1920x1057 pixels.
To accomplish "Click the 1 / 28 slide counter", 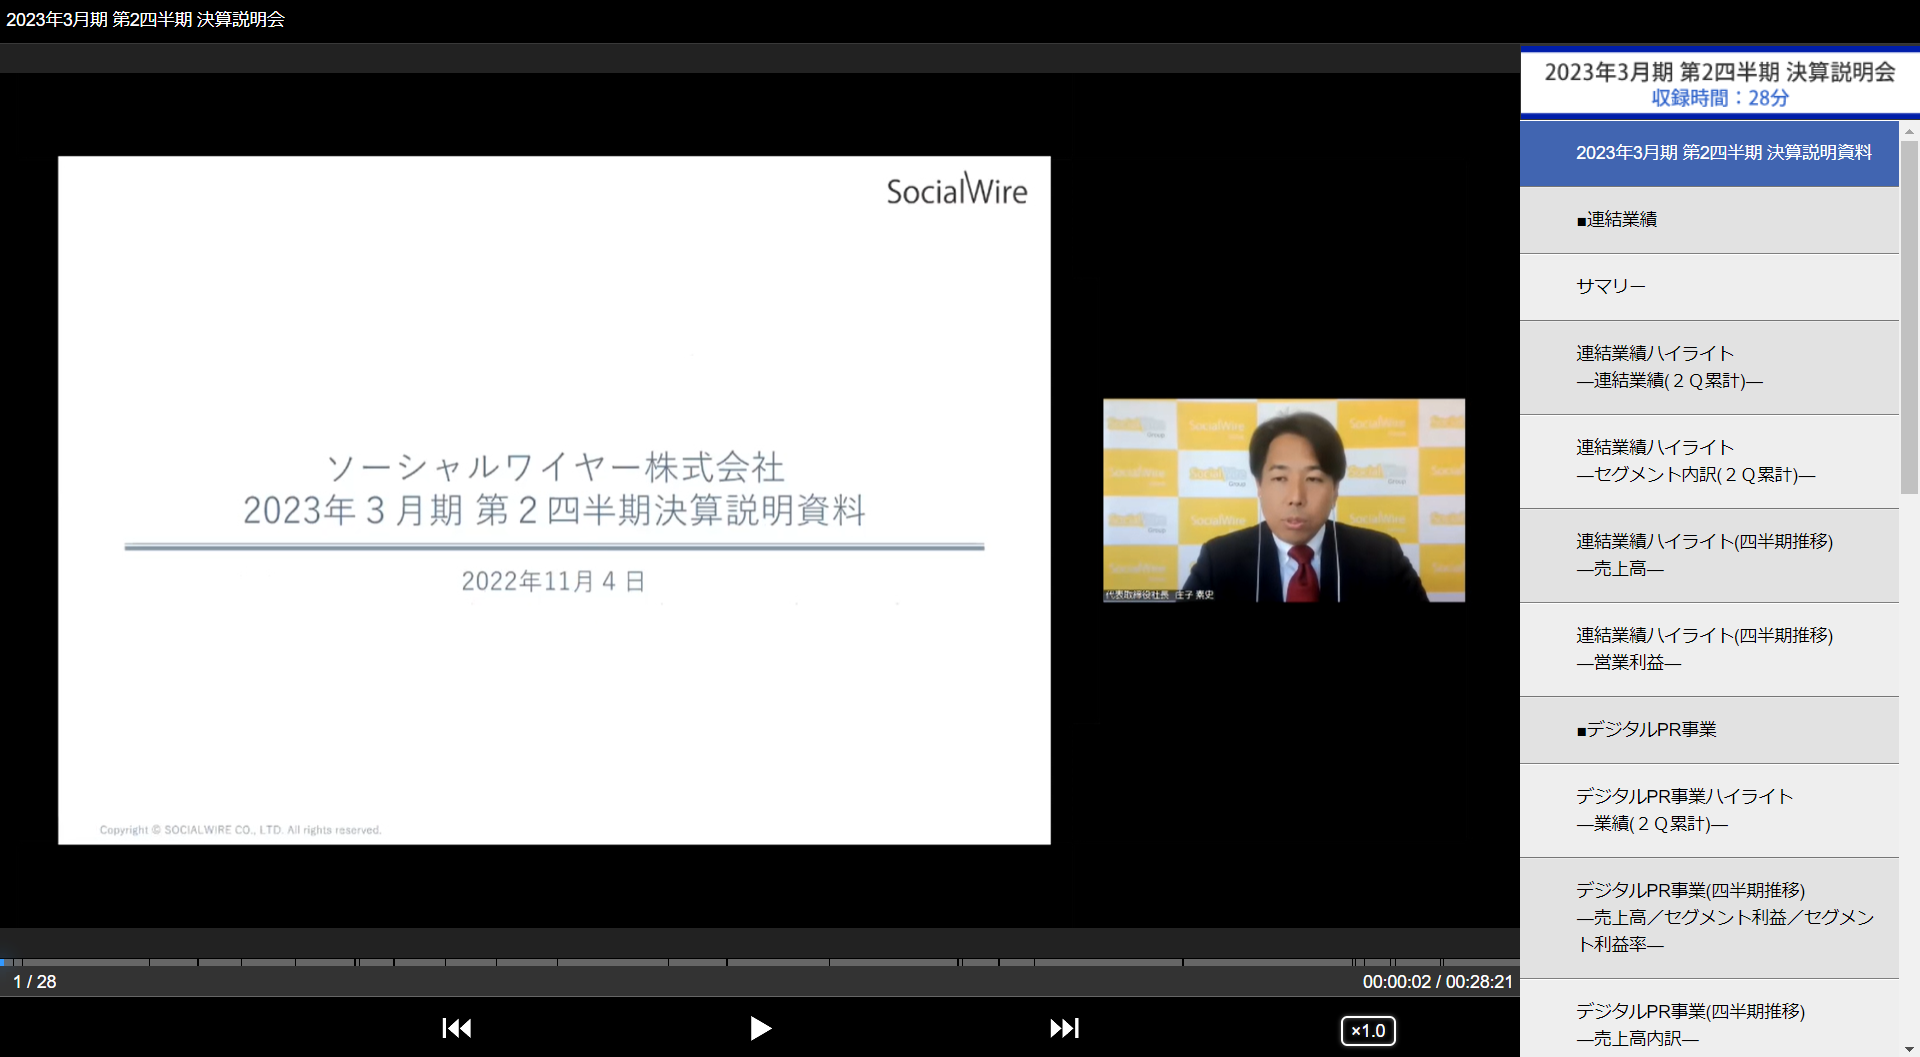I will (x=35, y=982).
